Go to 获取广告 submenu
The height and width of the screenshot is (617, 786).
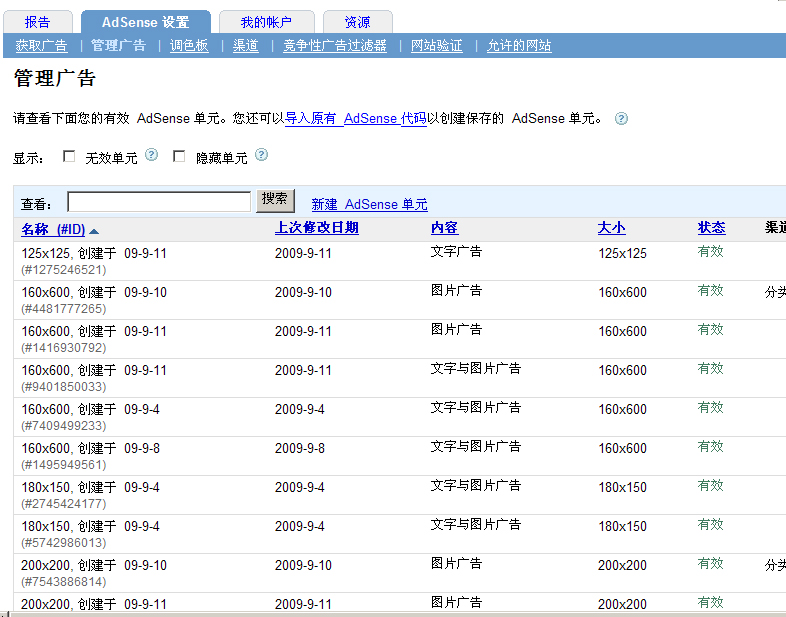coord(41,46)
